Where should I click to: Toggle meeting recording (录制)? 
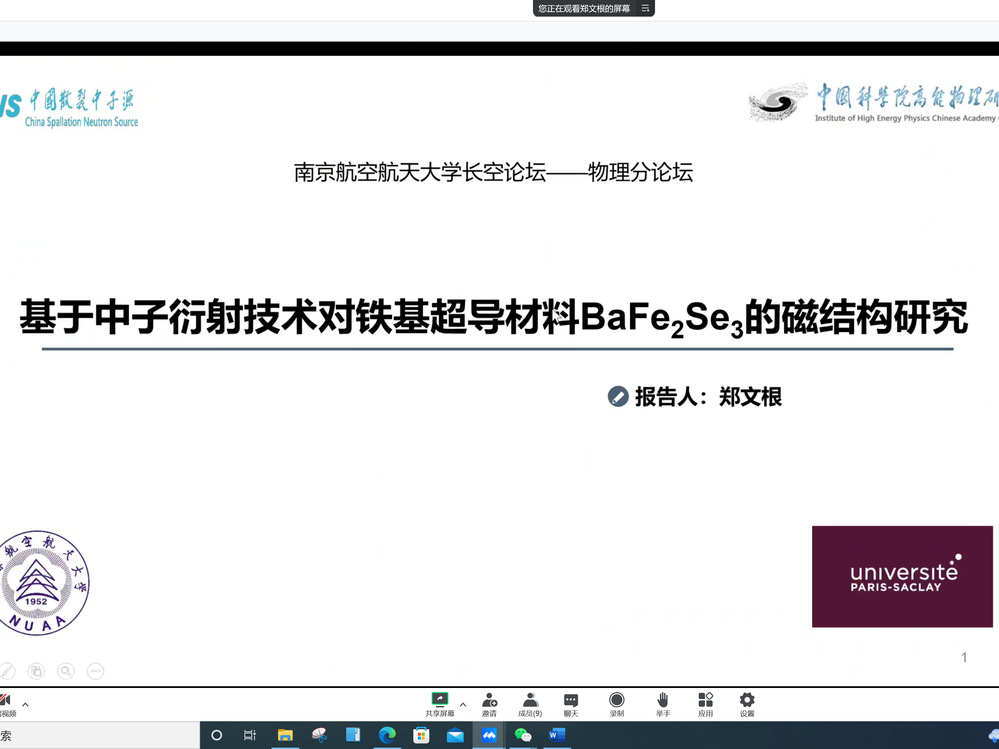point(617,700)
